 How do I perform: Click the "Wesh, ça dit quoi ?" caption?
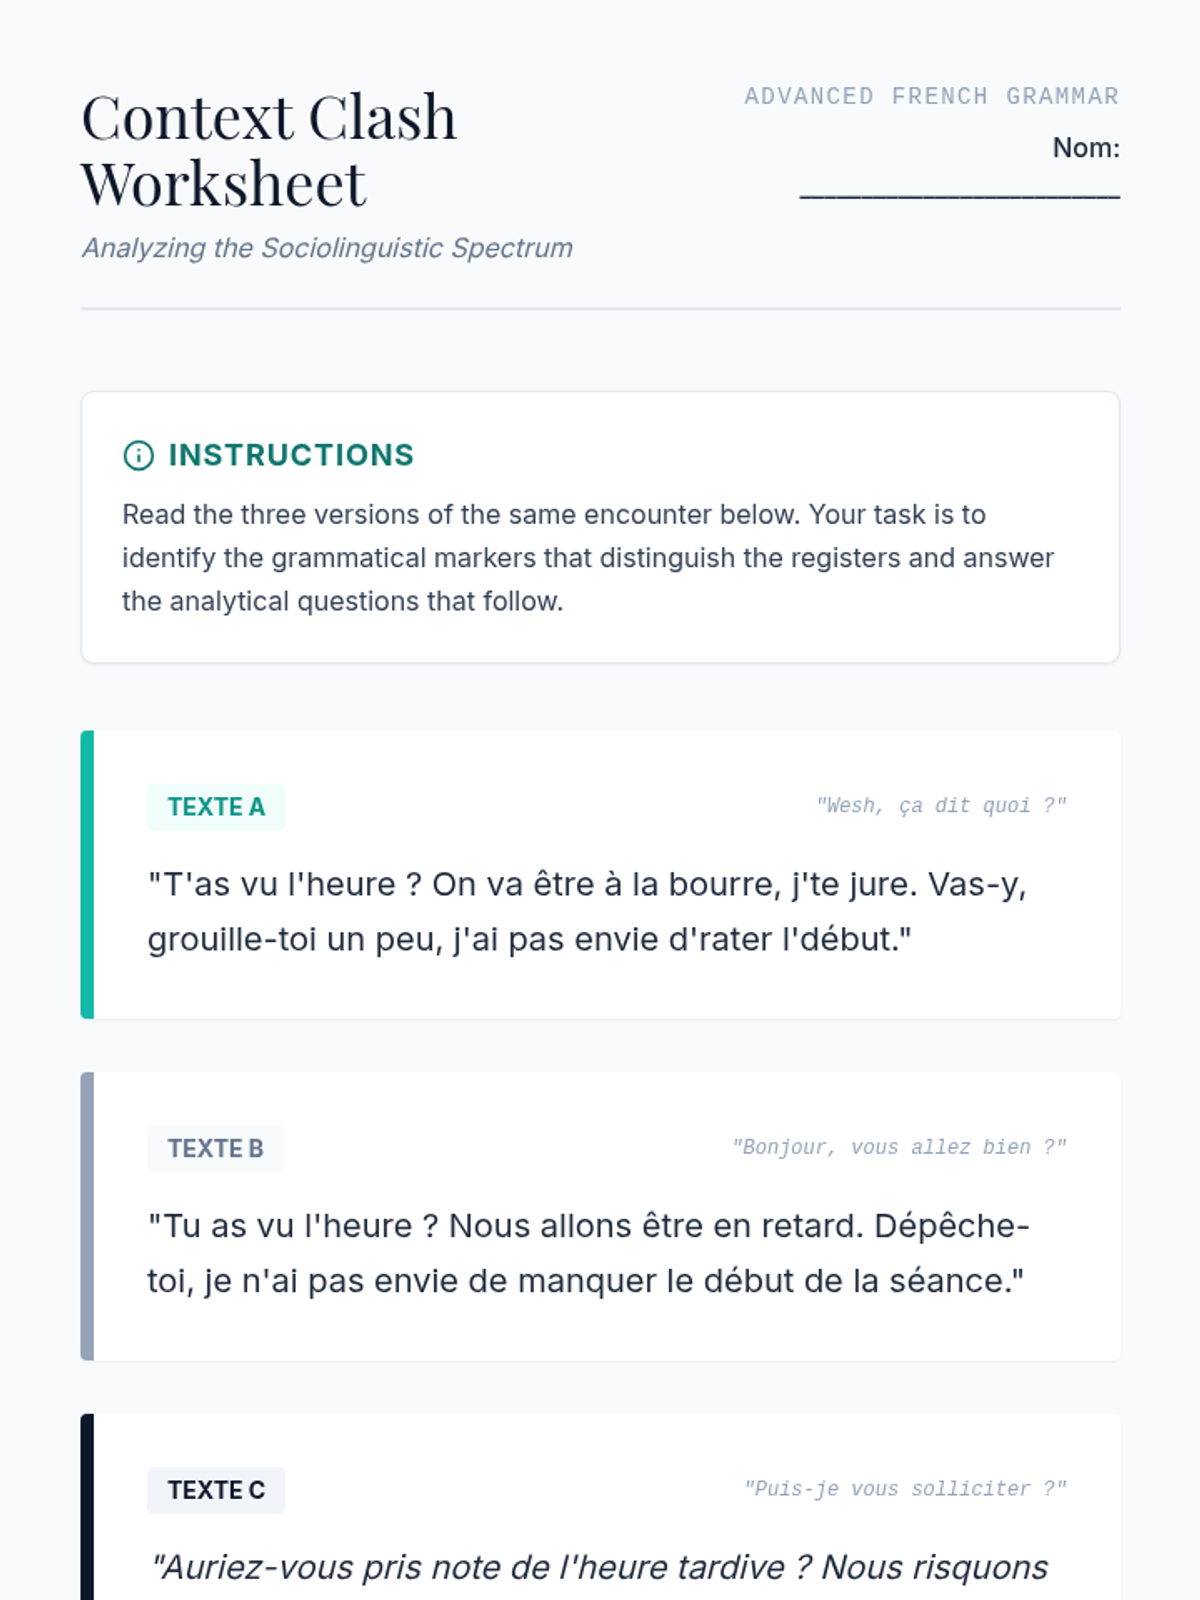[x=941, y=806]
